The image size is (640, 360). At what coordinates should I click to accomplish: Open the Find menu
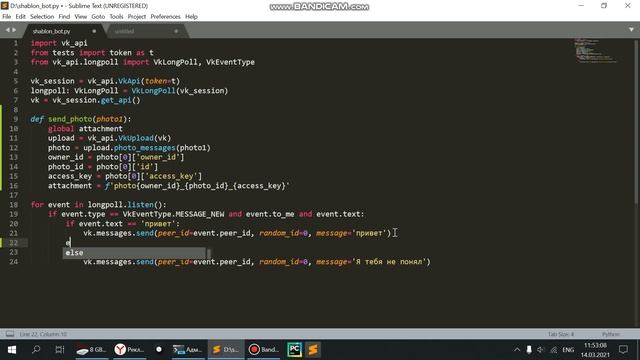(x=64, y=17)
